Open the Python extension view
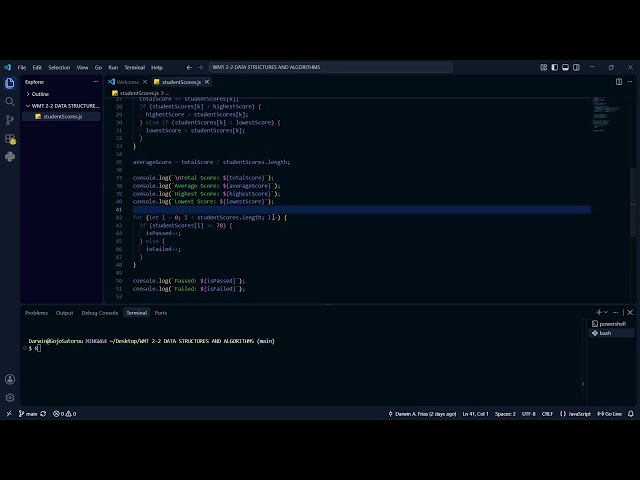Image resolution: width=640 pixels, height=480 pixels. (10, 157)
